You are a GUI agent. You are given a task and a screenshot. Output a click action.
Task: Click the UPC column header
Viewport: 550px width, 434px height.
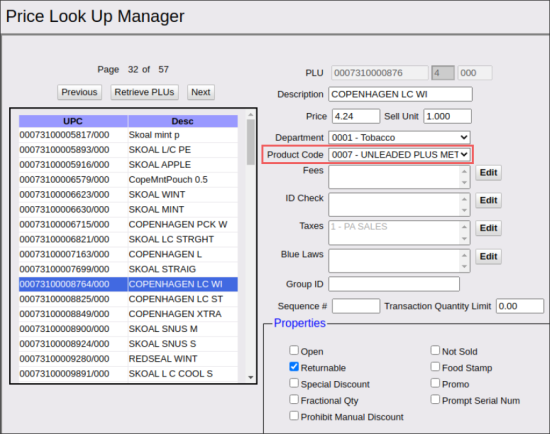[x=73, y=121]
